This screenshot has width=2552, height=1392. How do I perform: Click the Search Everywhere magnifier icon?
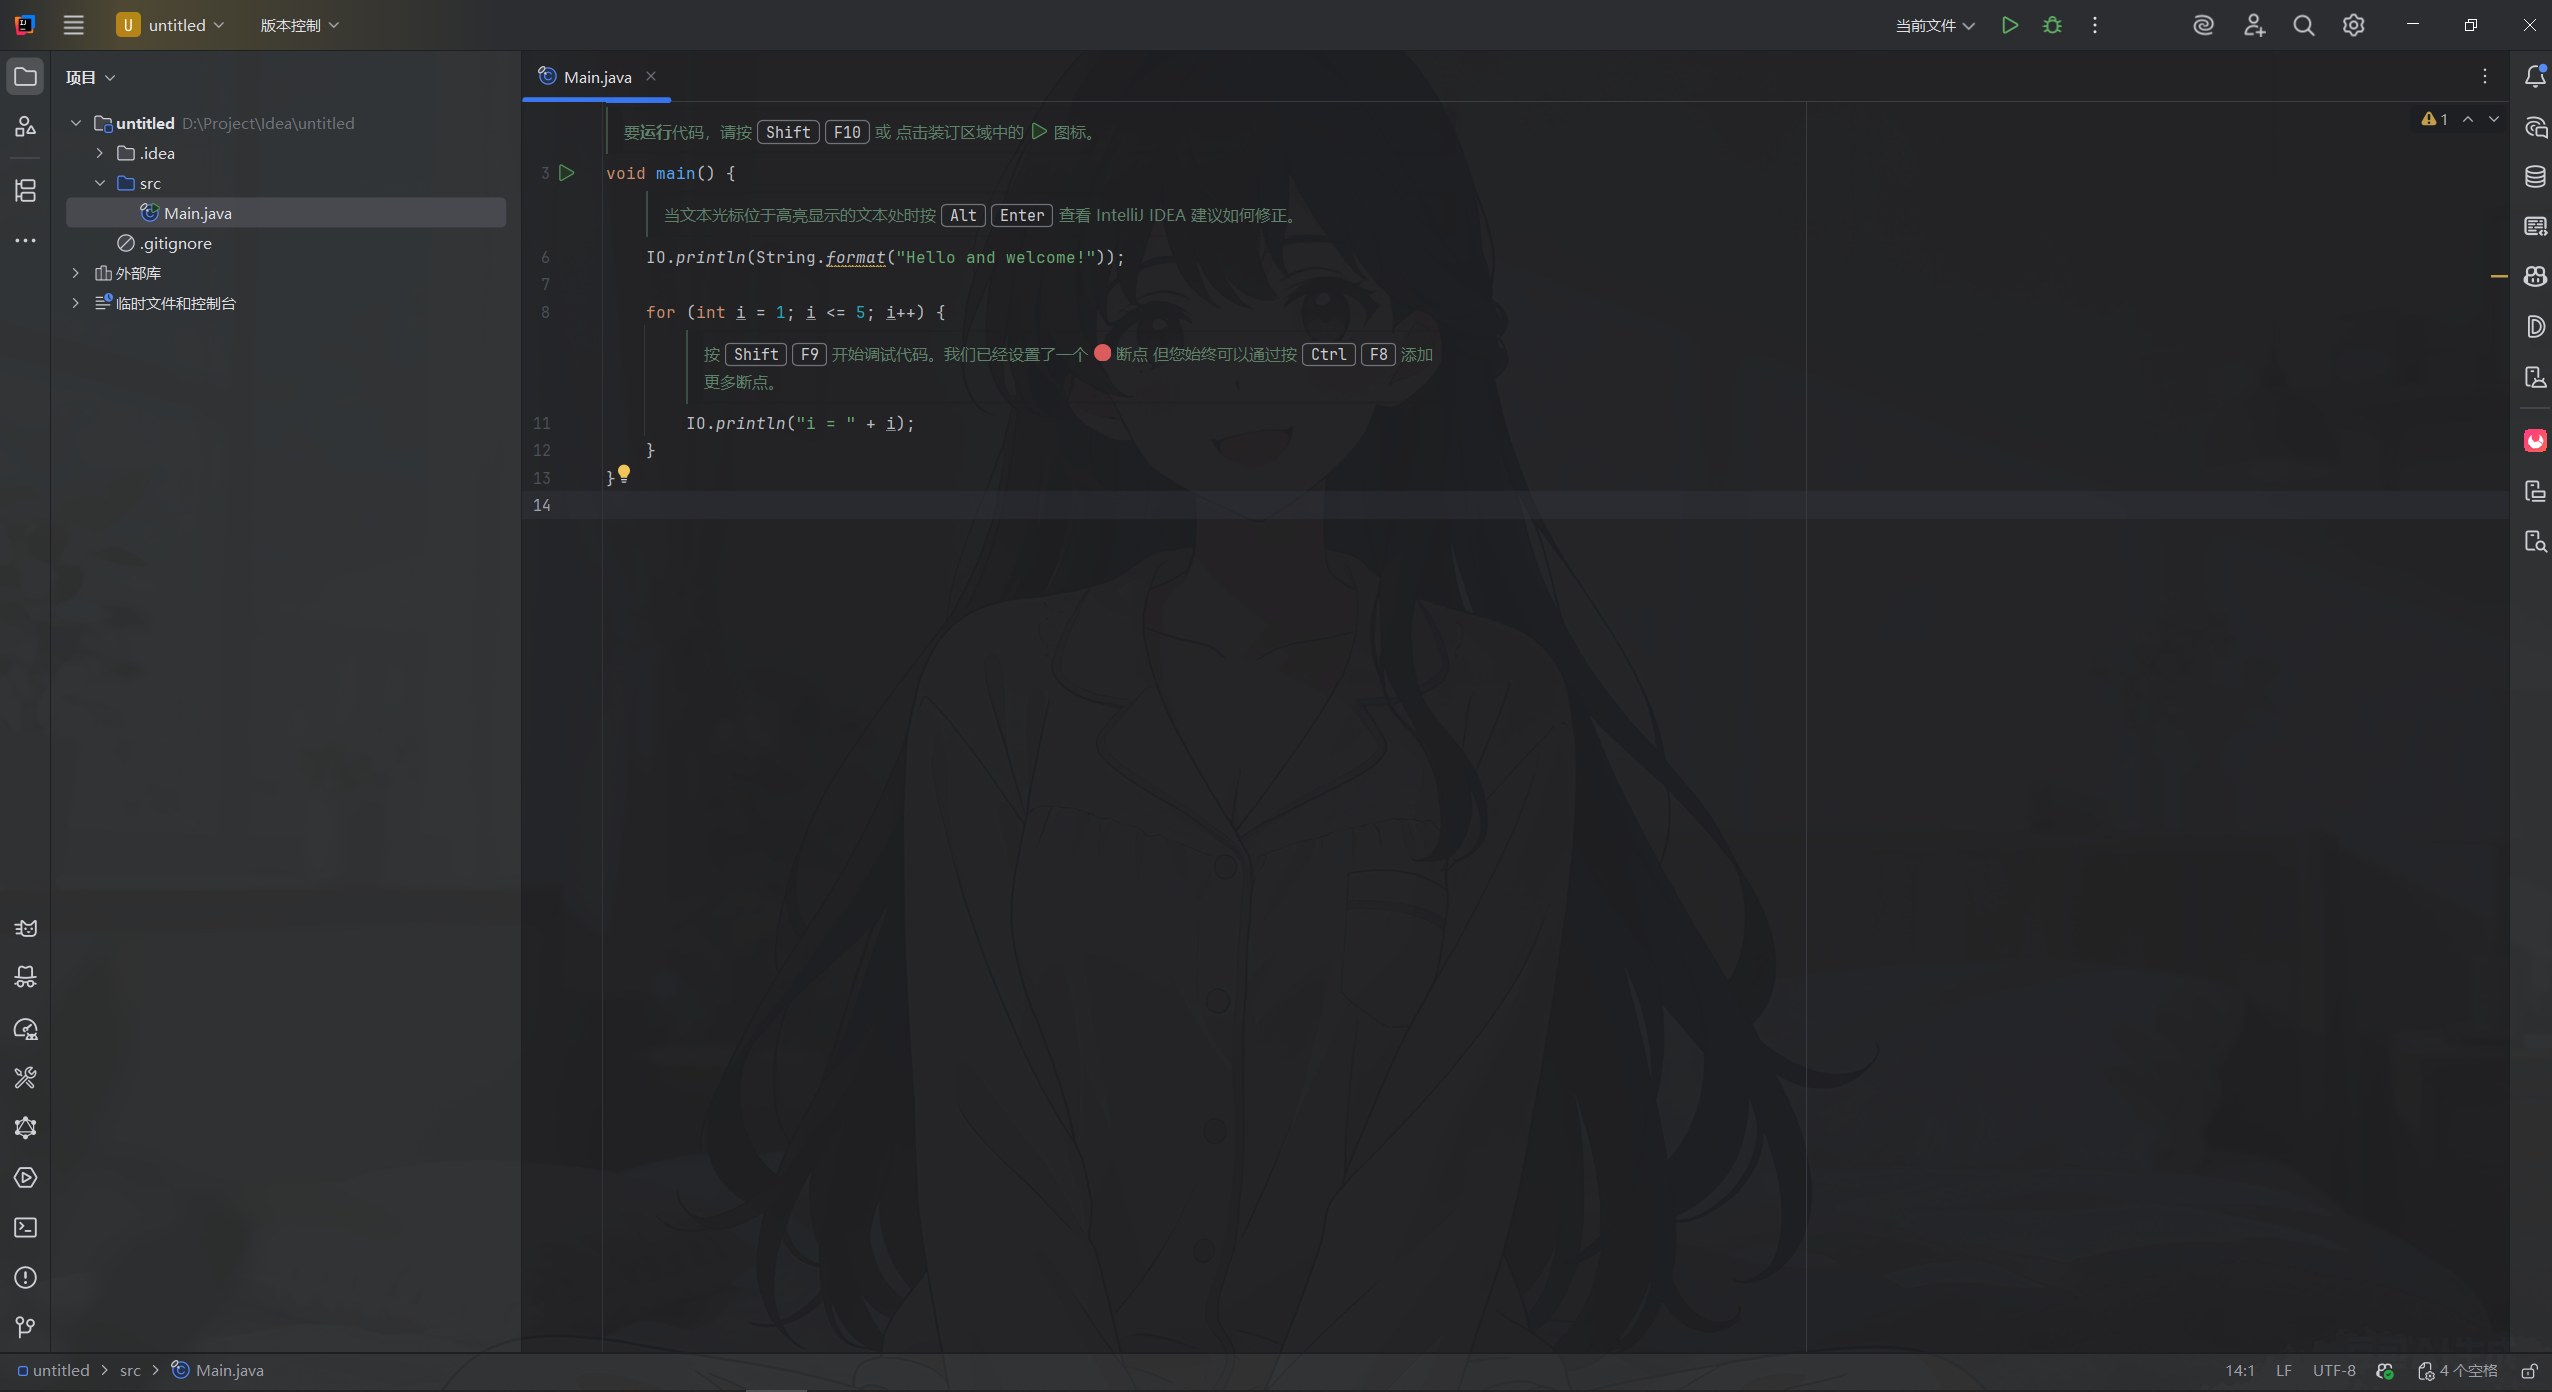(2303, 25)
